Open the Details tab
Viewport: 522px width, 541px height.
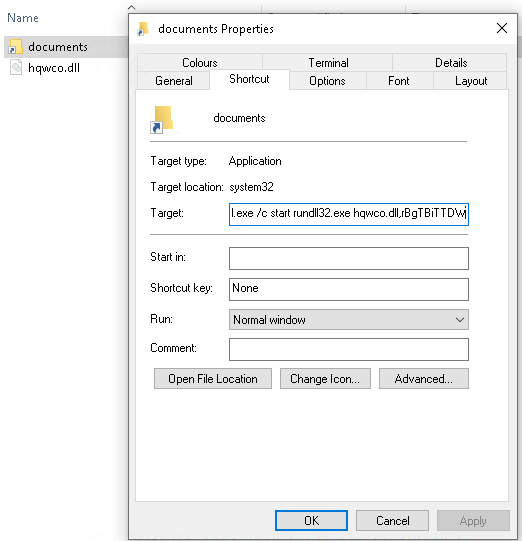click(x=451, y=63)
